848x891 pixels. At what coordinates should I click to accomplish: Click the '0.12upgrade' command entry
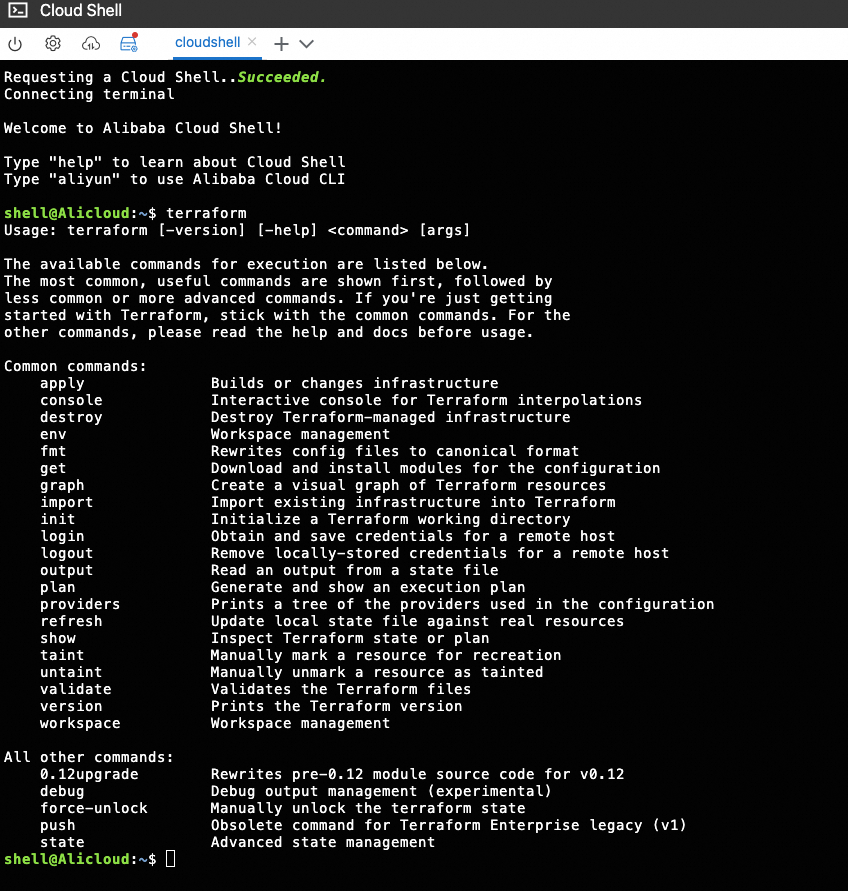[89, 775]
